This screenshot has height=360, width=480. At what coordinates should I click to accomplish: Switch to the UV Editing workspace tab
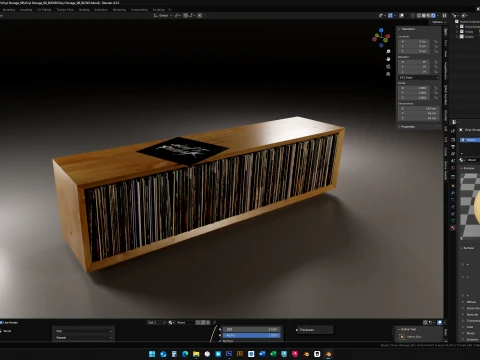point(44,10)
